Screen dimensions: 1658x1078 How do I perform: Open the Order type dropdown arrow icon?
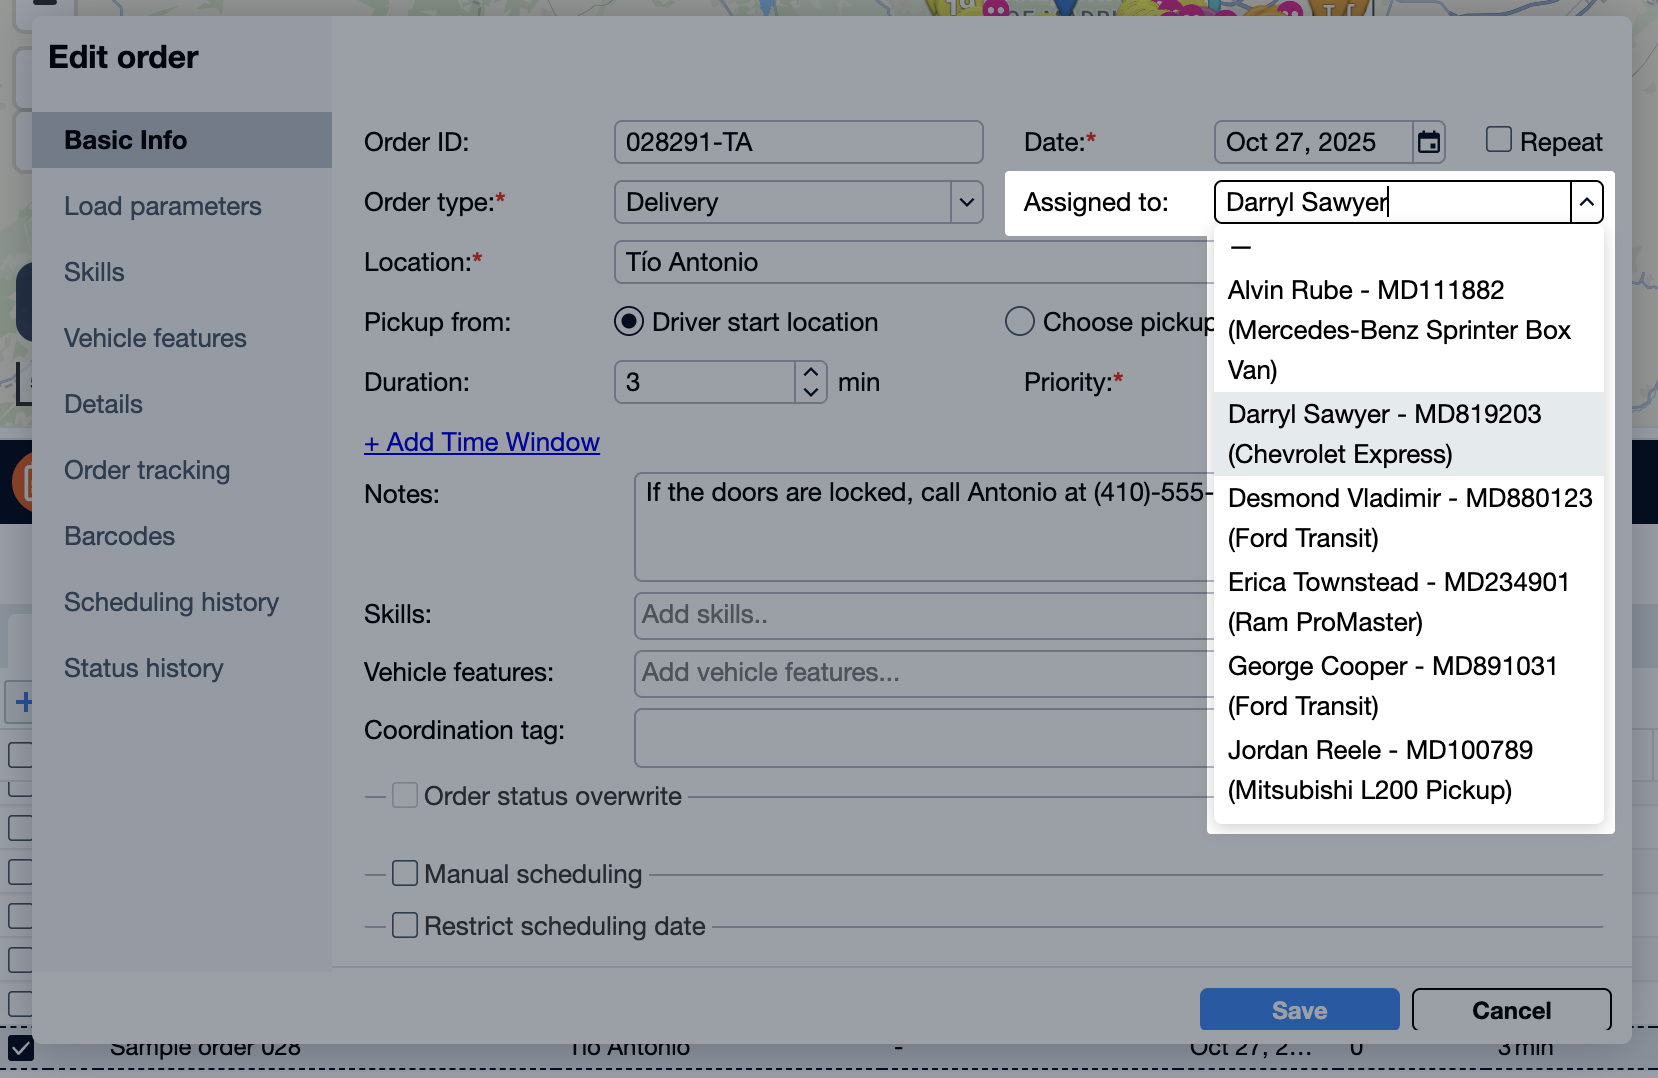pos(966,202)
